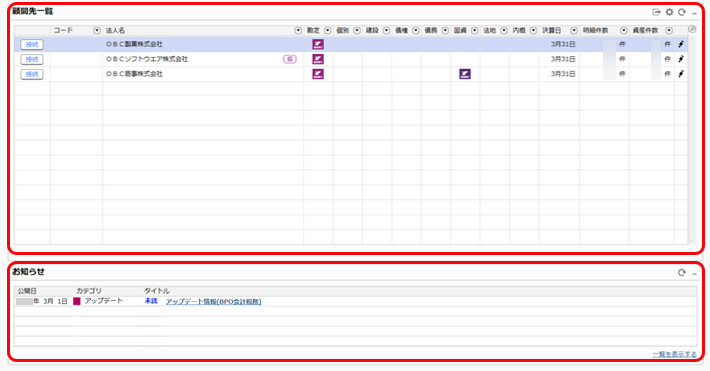
Task: Click 決算日 3月31日 for ＯＢＣソフトウエア株式会社
Action: (563, 59)
